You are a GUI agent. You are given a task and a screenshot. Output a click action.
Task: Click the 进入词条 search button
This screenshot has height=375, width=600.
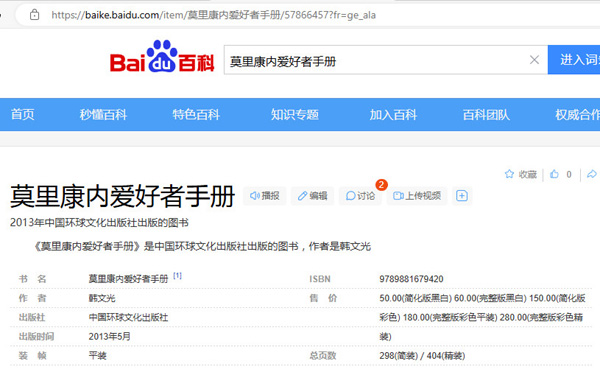(574, 60)
